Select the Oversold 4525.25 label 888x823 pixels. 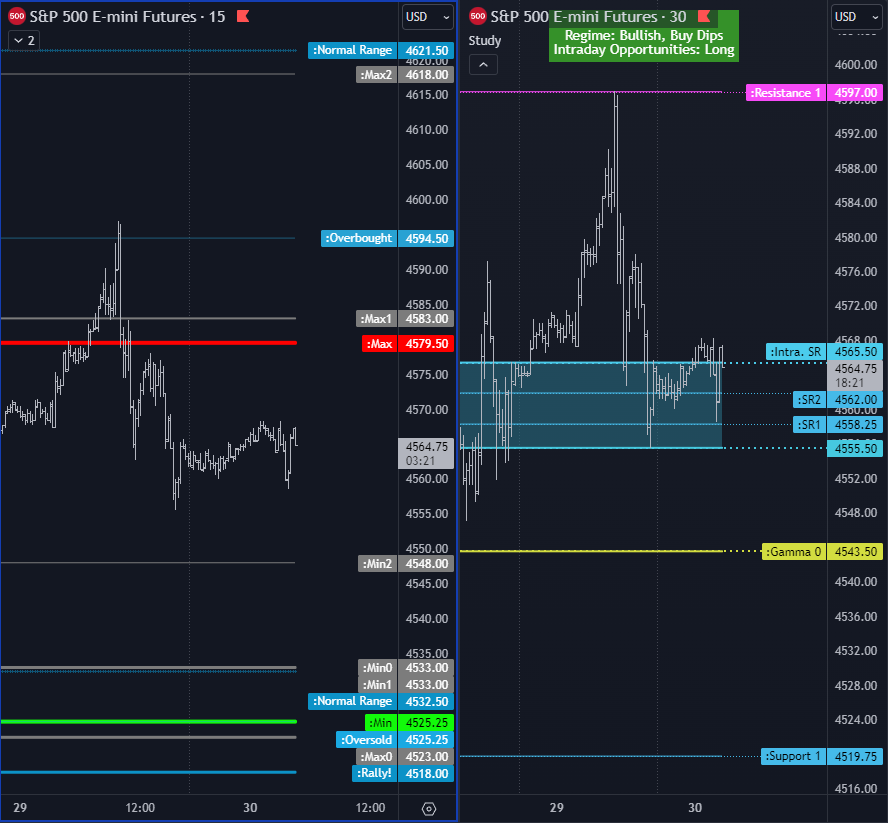point(395,740)
